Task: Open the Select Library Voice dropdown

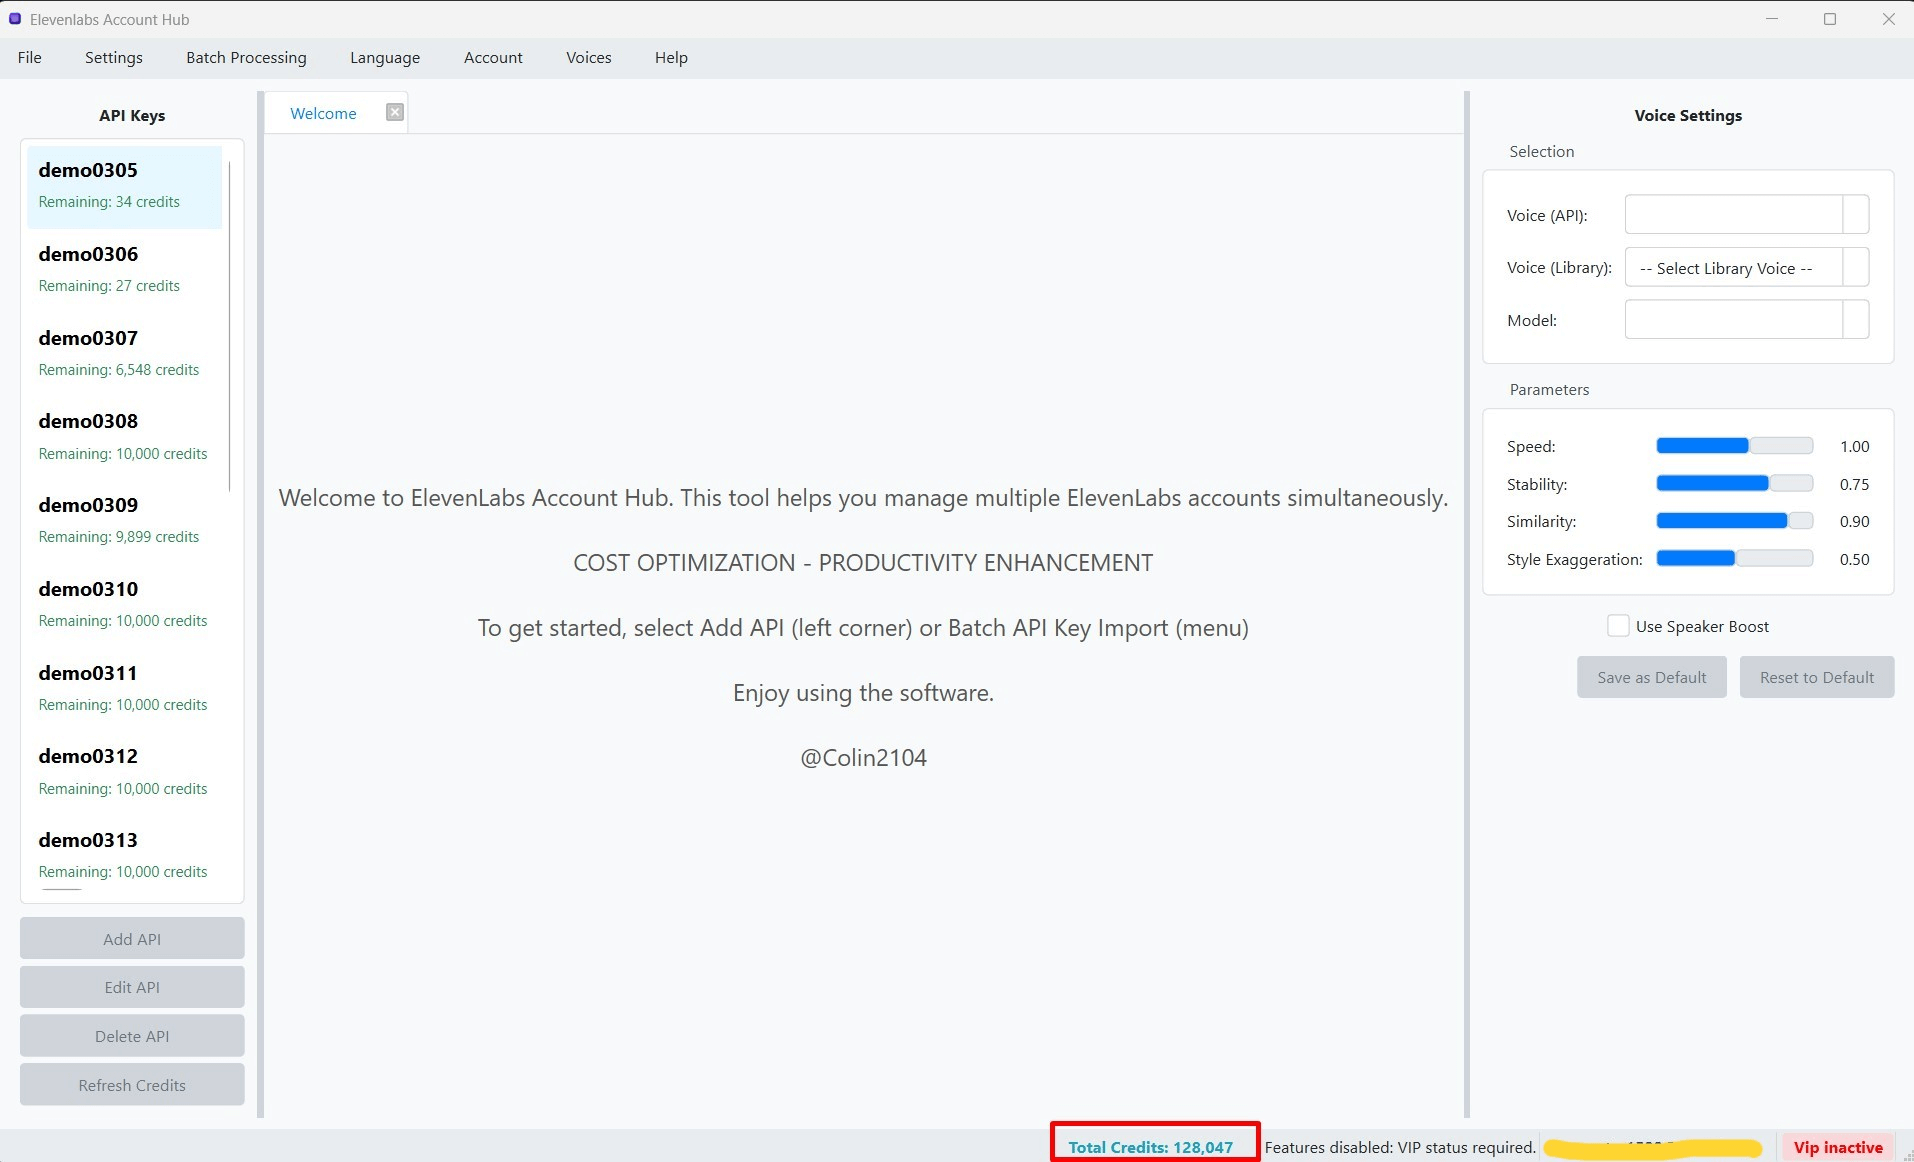Action: (x=1747, y=268)
